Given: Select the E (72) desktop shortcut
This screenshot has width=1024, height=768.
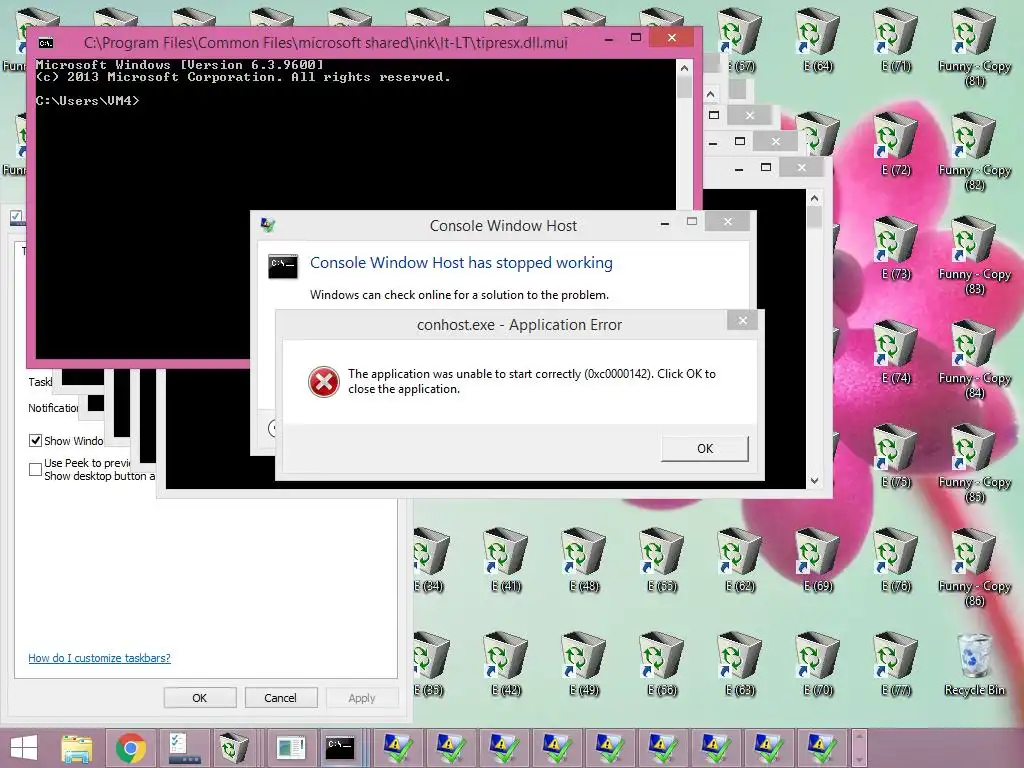Looking at the screenshot, I should (x=896, y=144).
